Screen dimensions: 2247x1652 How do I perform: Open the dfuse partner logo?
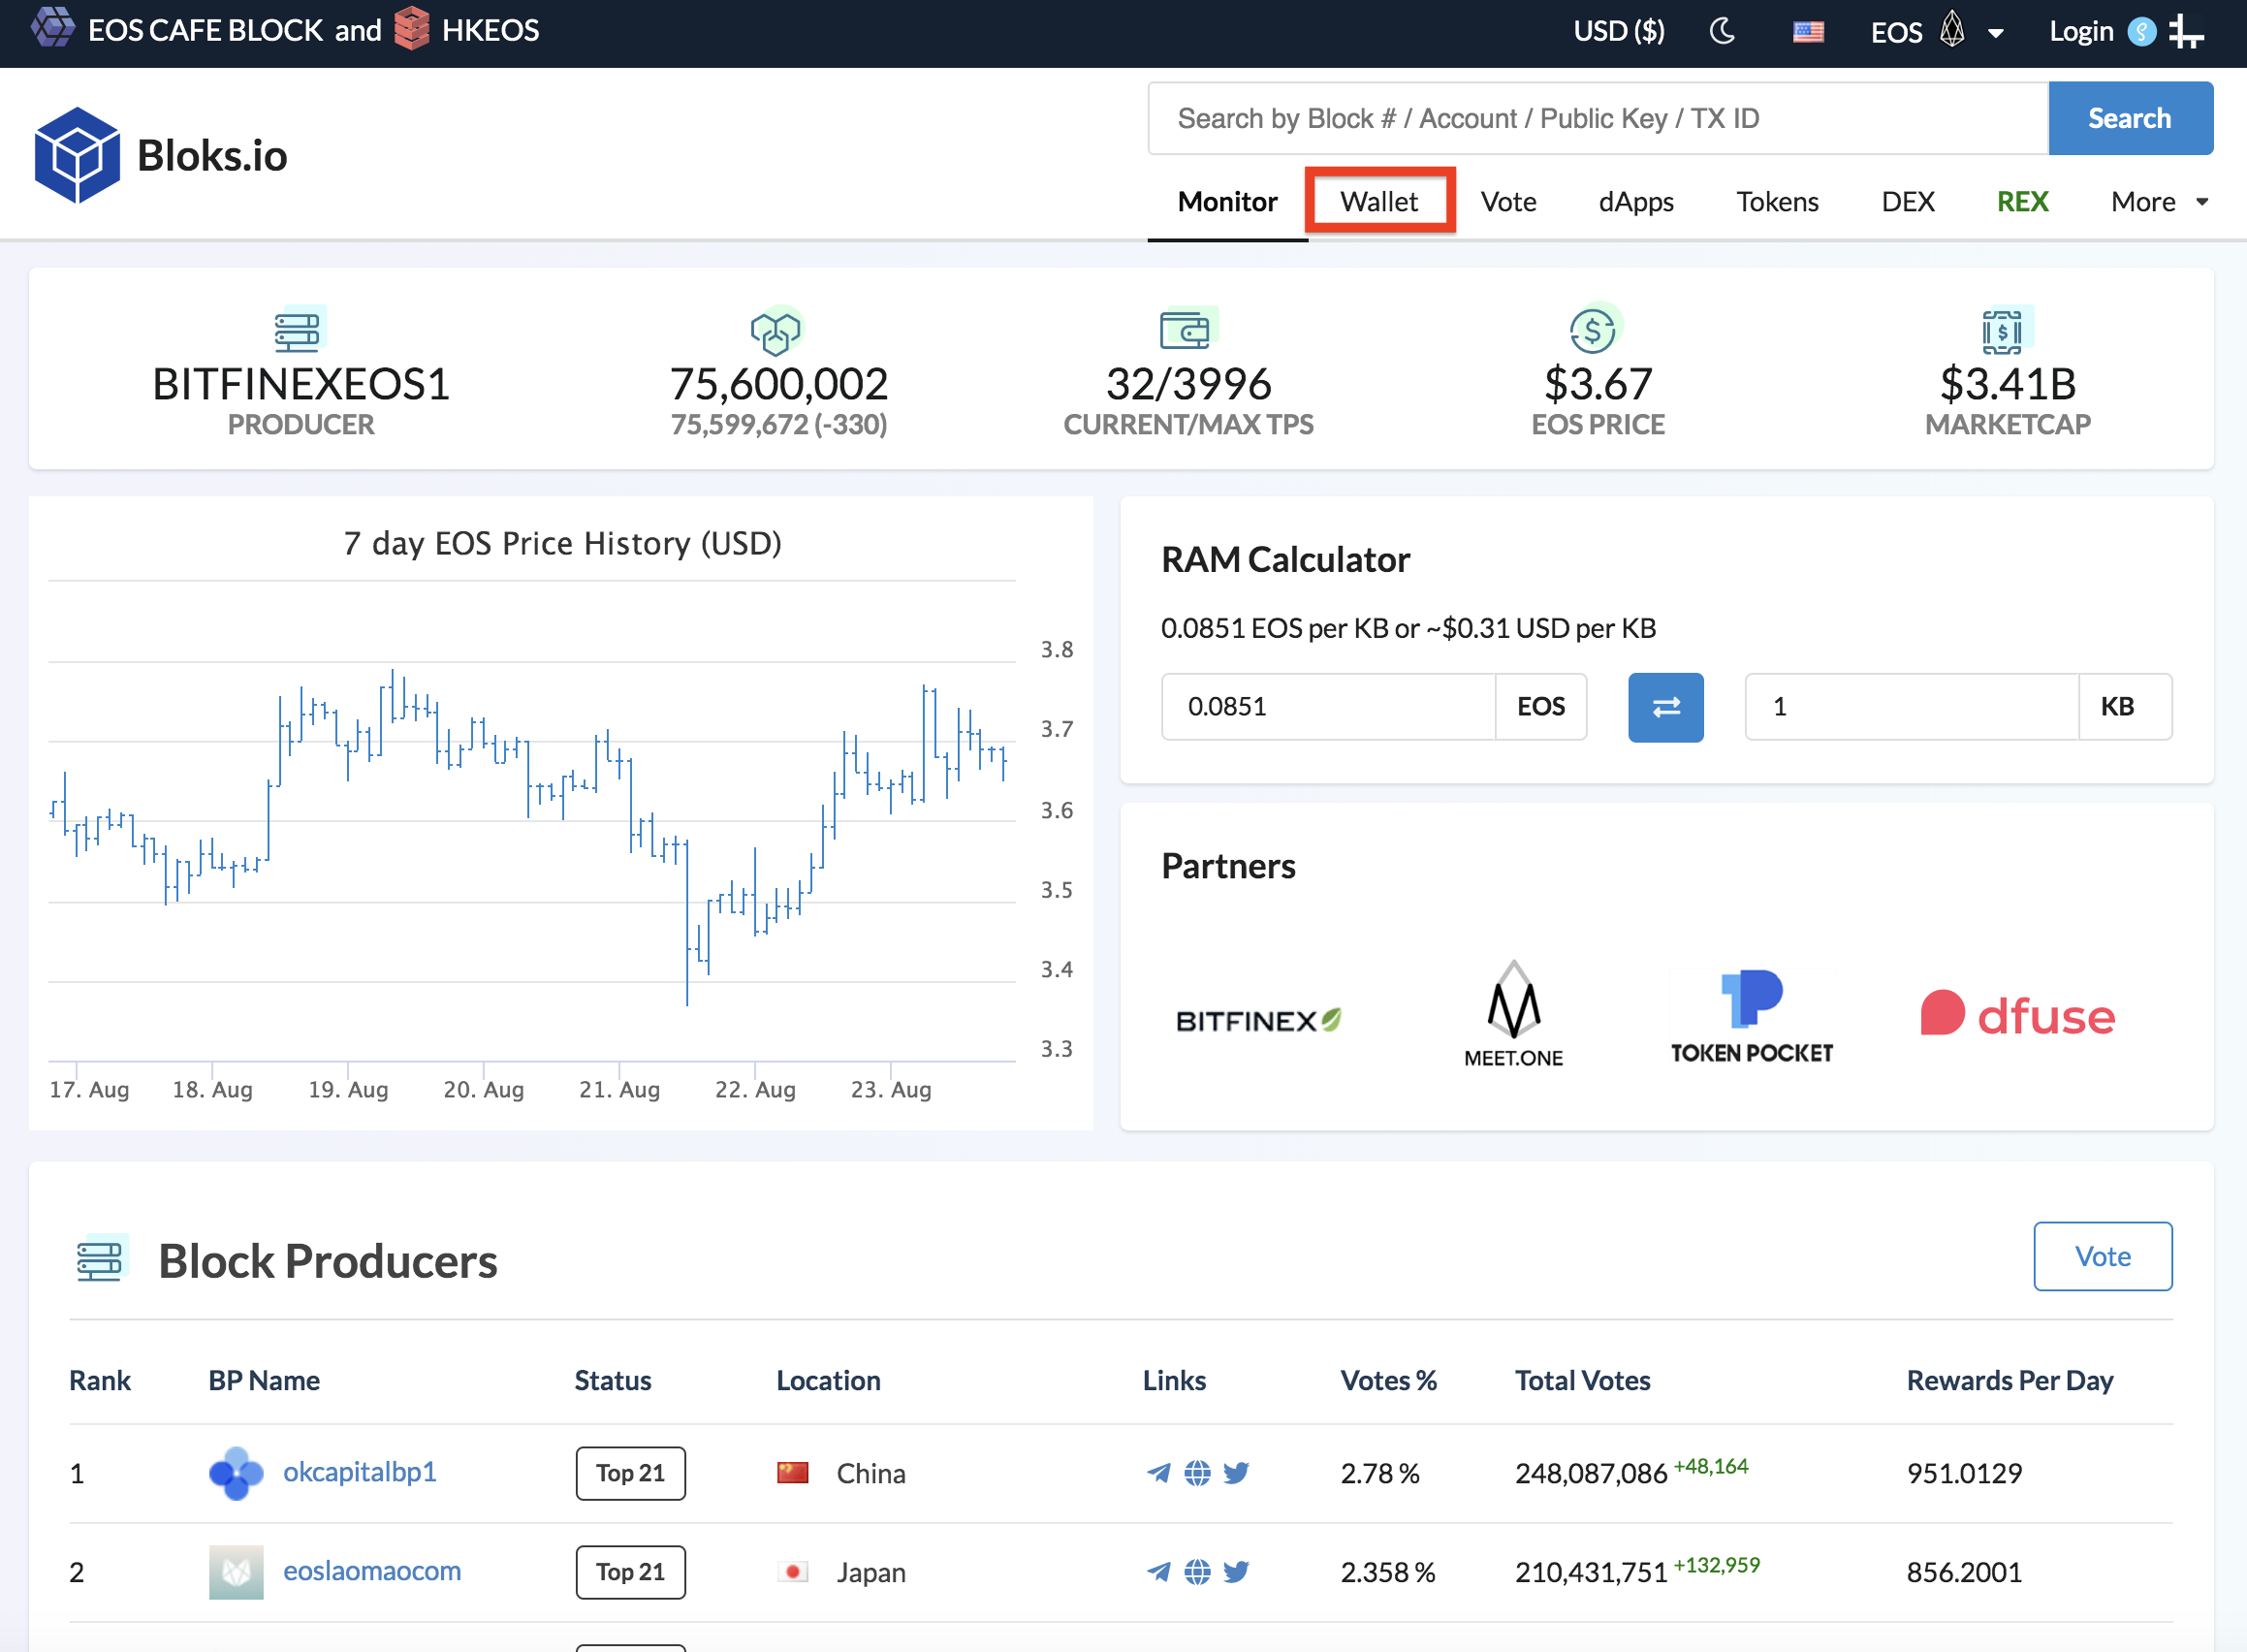pos(2018,1014)
